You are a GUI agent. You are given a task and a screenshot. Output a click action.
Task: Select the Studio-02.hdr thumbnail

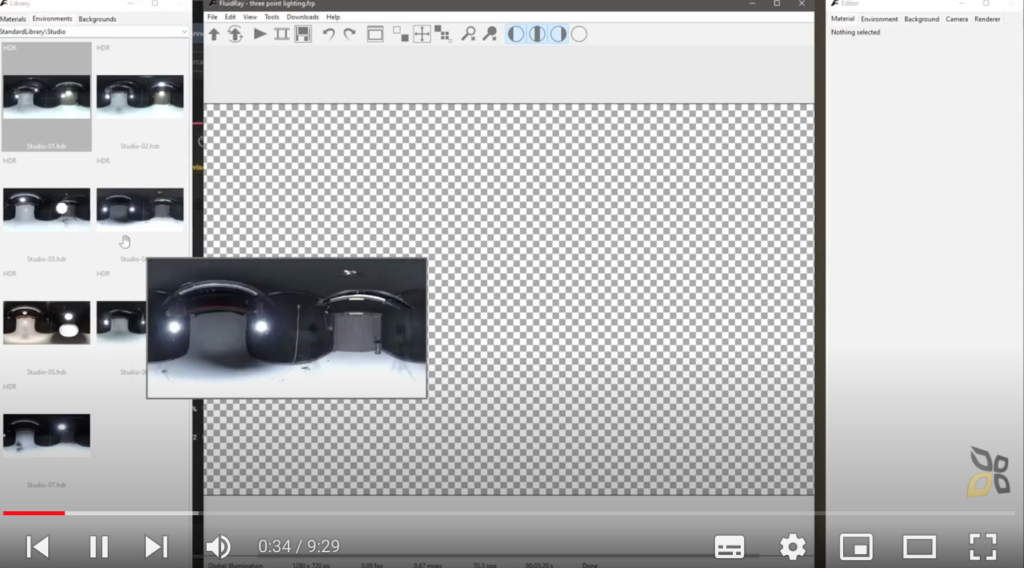point(140,97)
